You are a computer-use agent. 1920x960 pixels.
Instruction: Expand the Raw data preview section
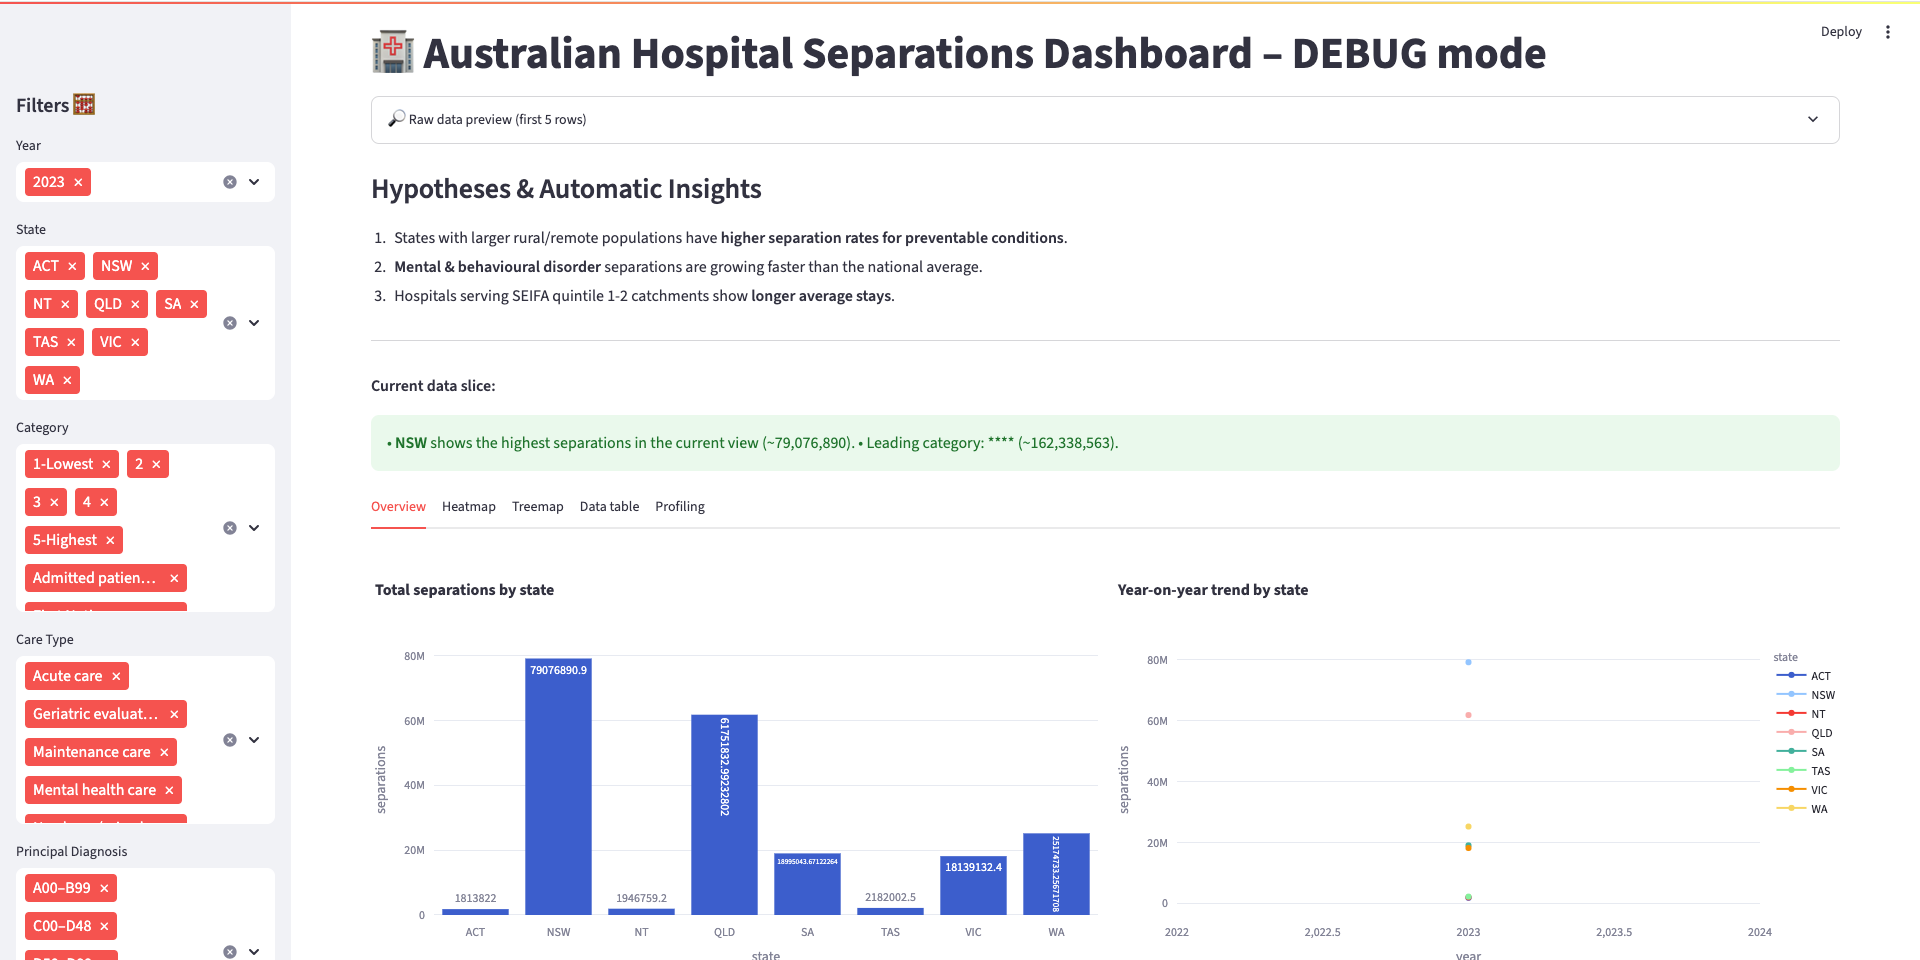coord(1105,120)
